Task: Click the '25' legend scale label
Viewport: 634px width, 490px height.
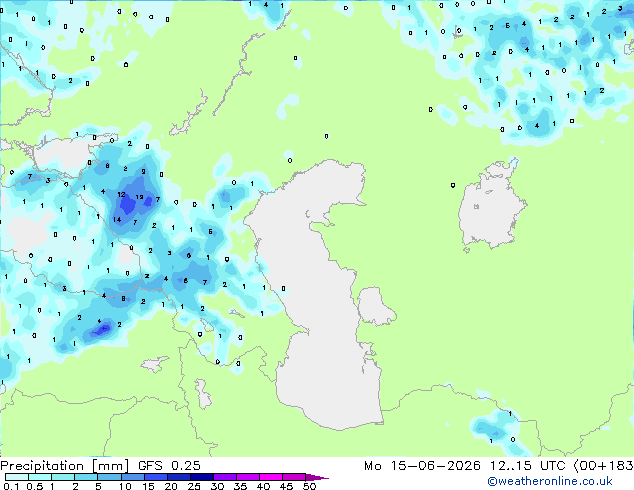Action: tap(194, 486)
